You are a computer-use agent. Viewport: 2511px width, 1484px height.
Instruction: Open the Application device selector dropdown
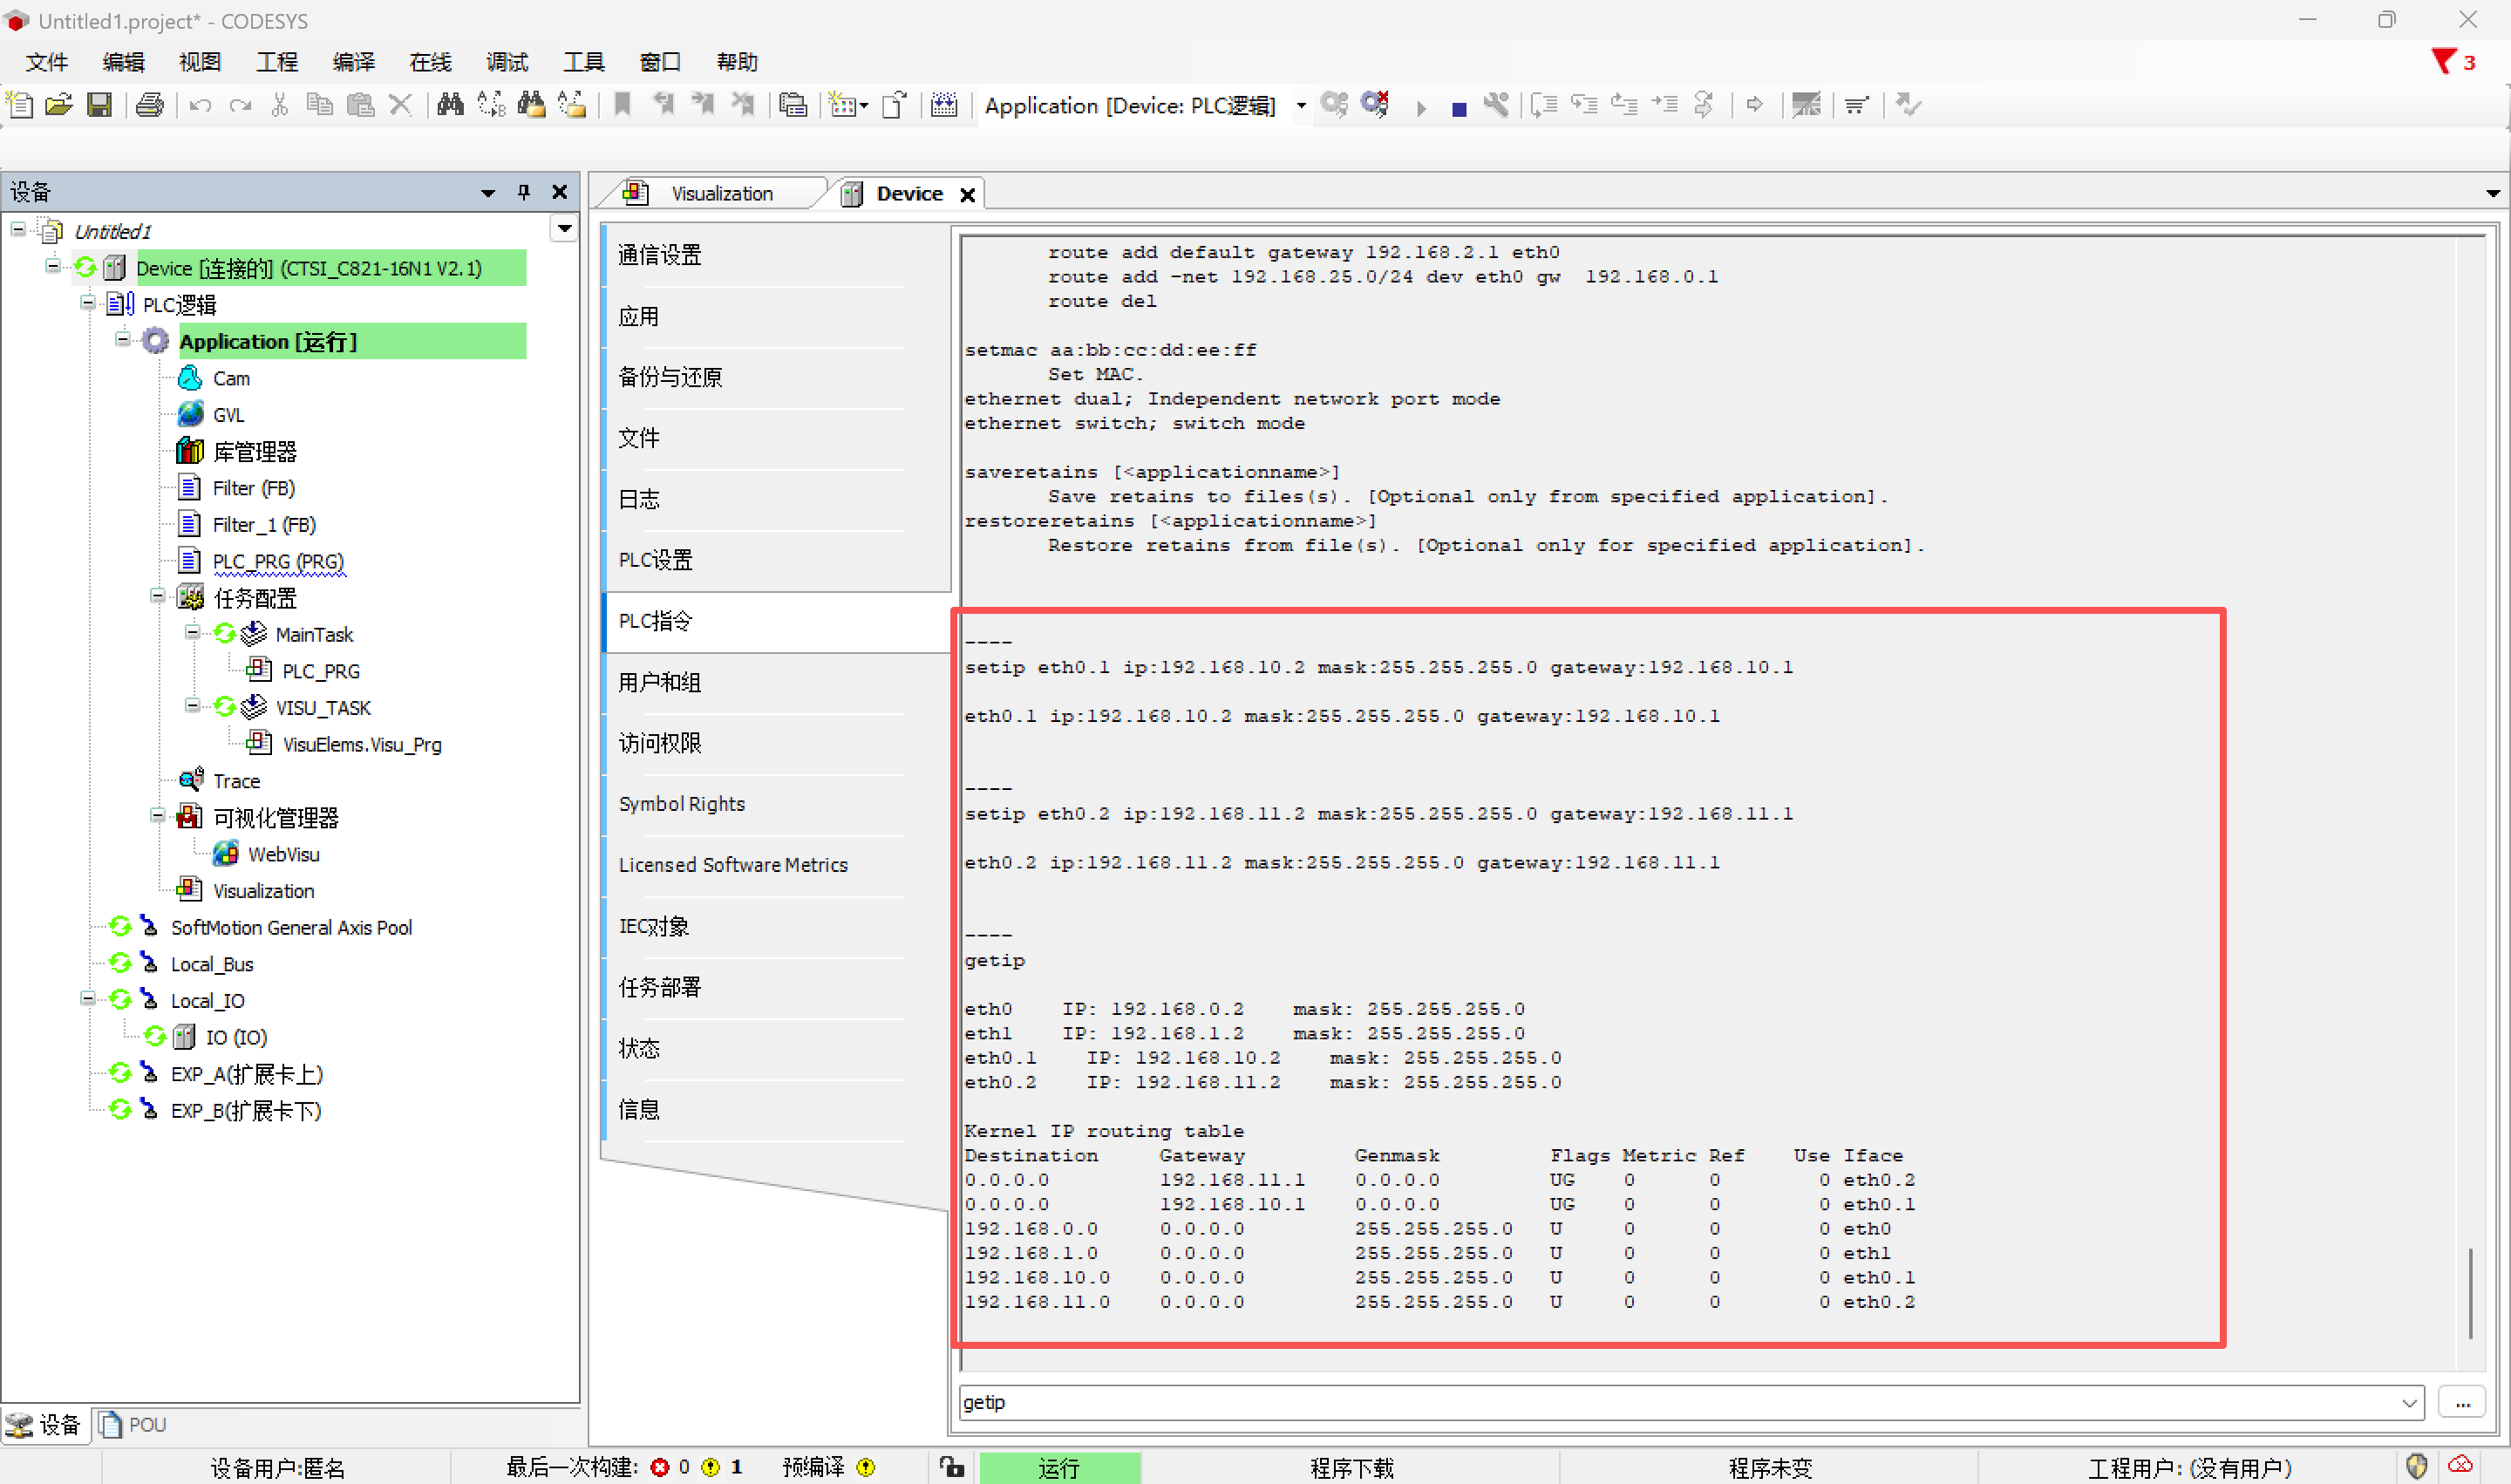click(1300, 105)
